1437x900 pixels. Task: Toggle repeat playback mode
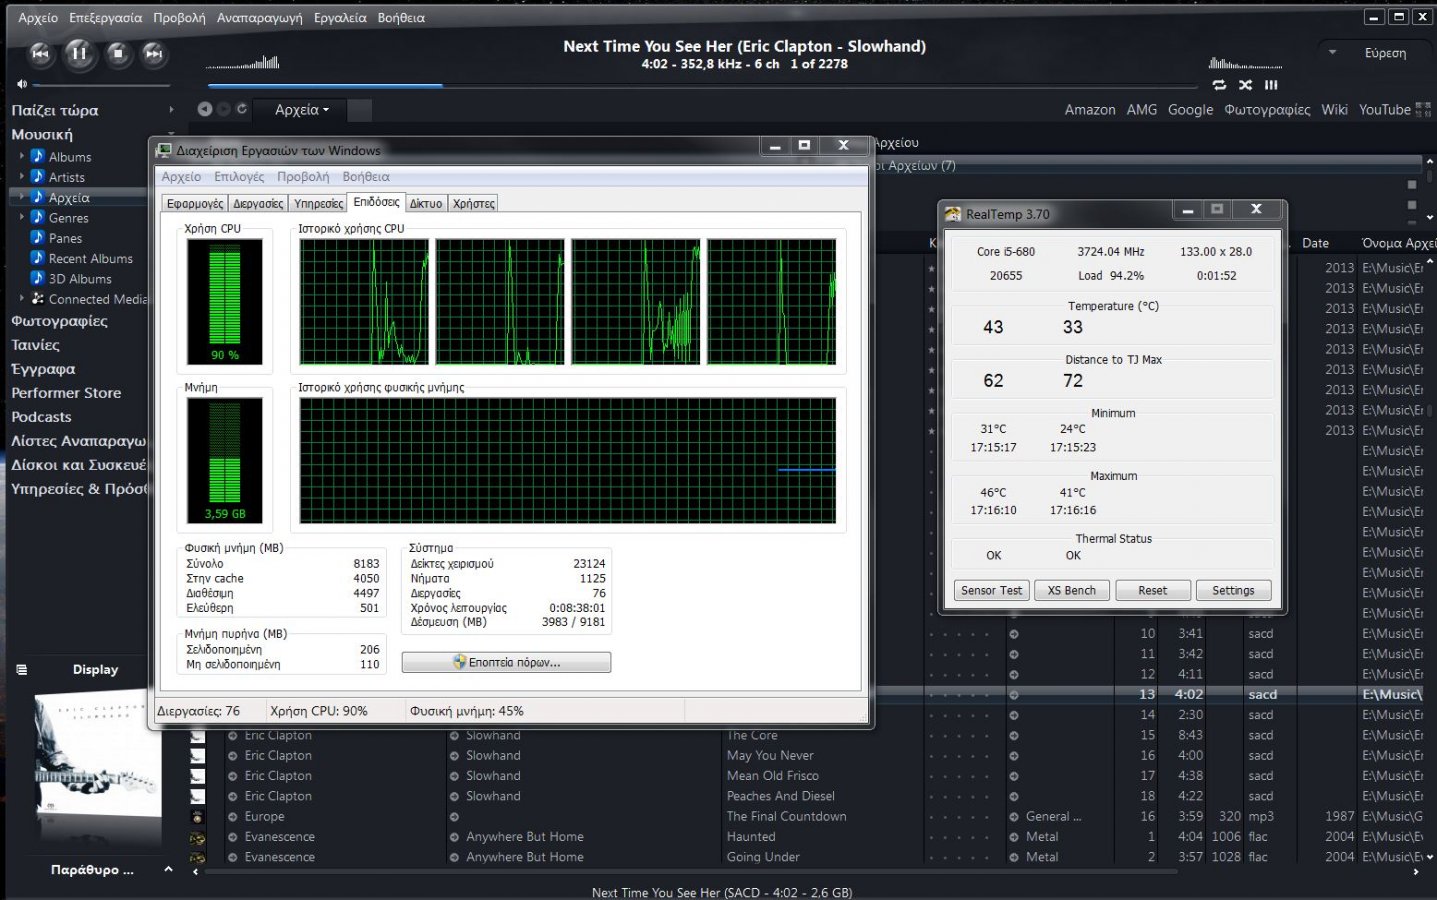[1219, 85]
